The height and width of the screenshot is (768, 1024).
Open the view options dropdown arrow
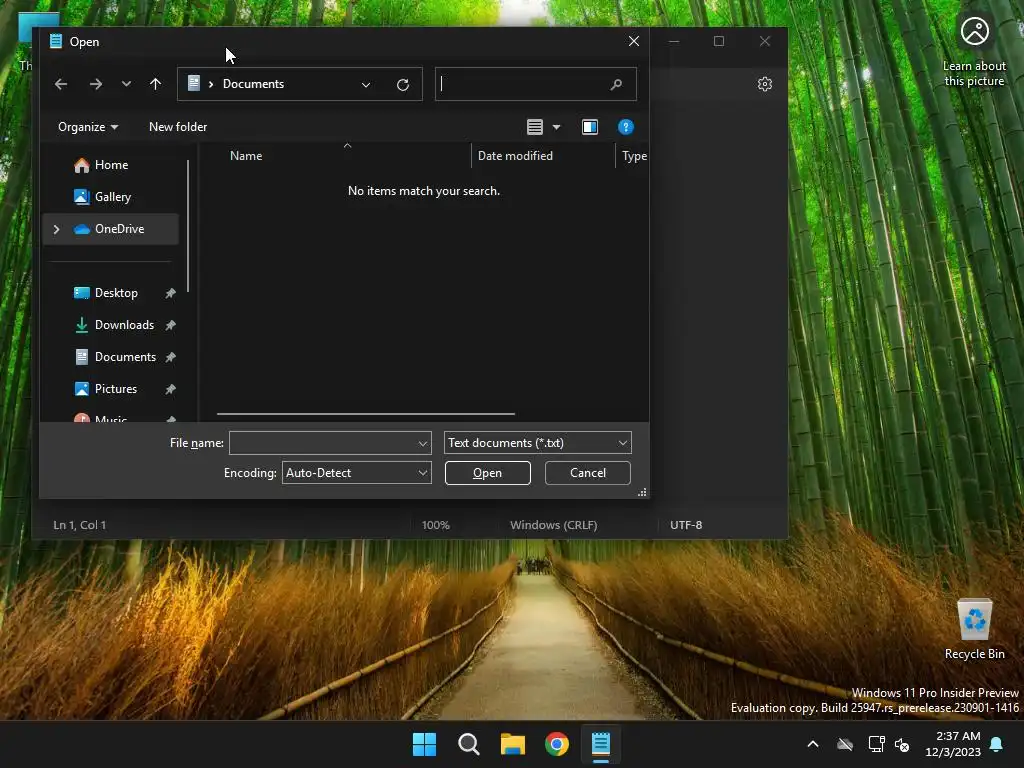coord(556,127)
